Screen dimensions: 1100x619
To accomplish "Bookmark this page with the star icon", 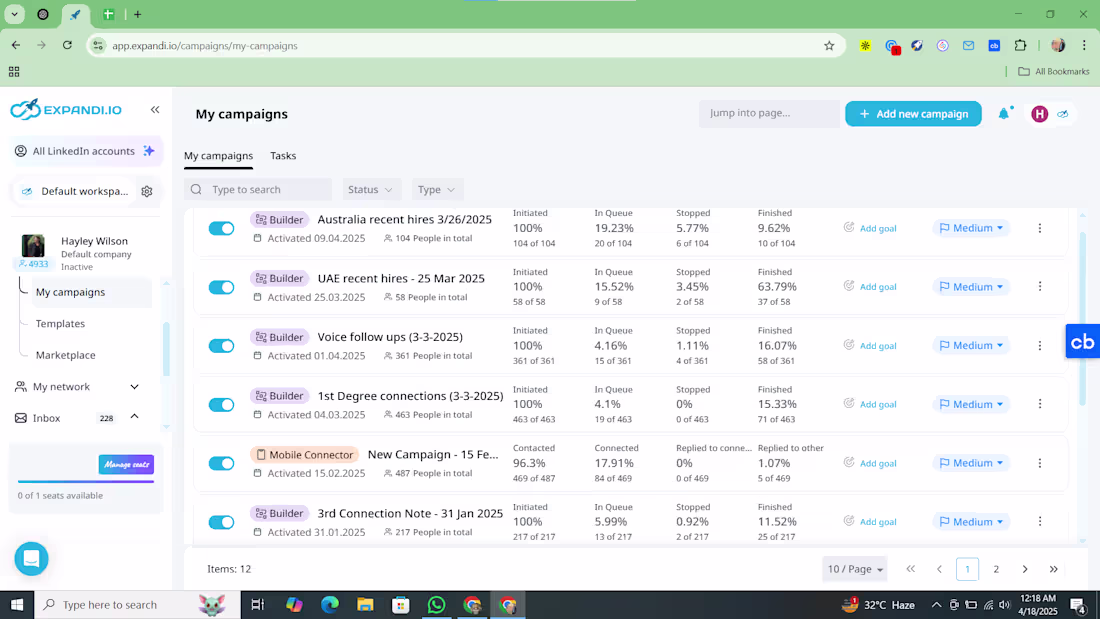I will click(x=829, y=46).
